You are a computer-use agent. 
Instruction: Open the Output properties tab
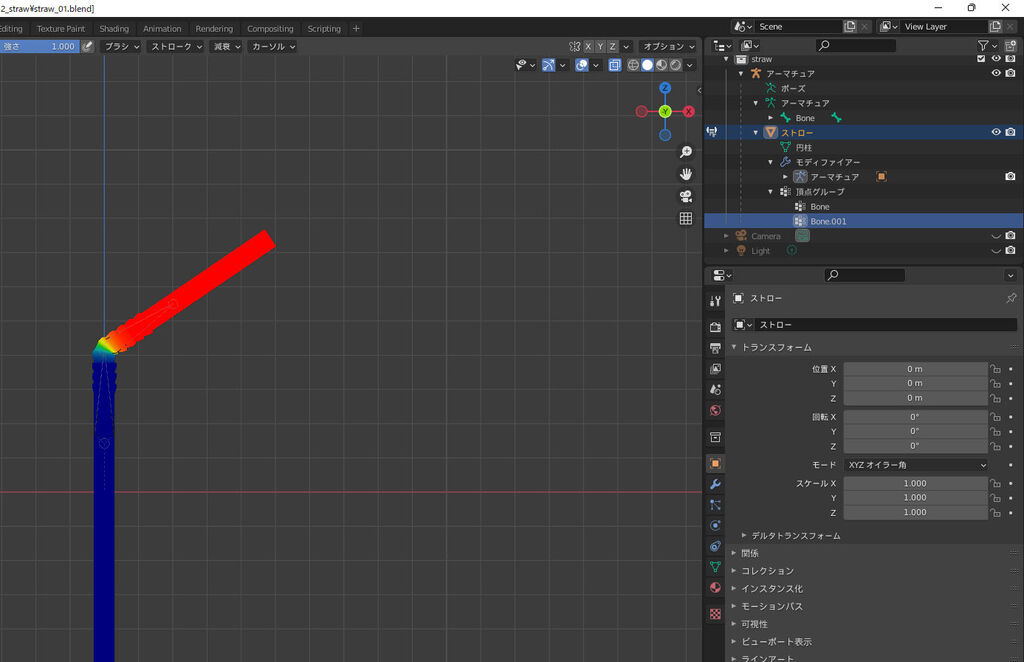[x=715, y=348]
